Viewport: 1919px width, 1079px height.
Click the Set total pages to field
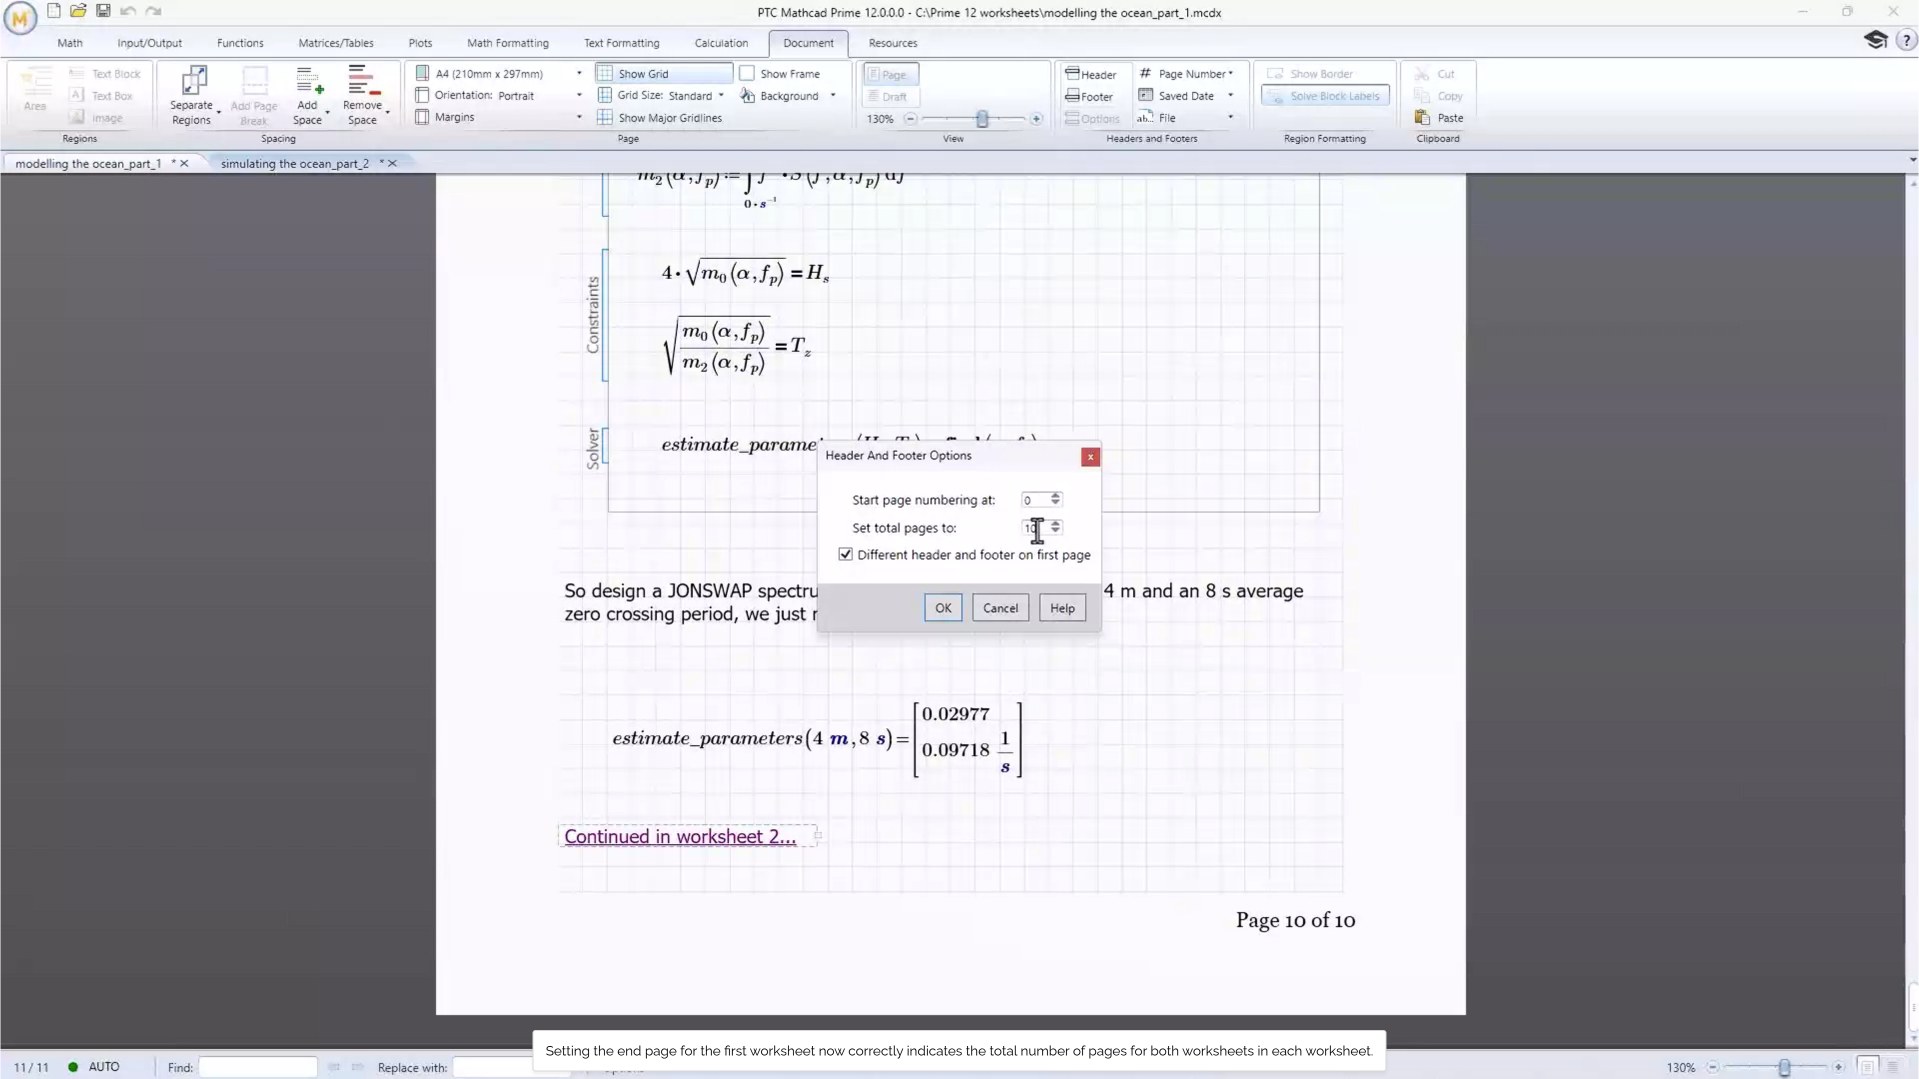1033,528
